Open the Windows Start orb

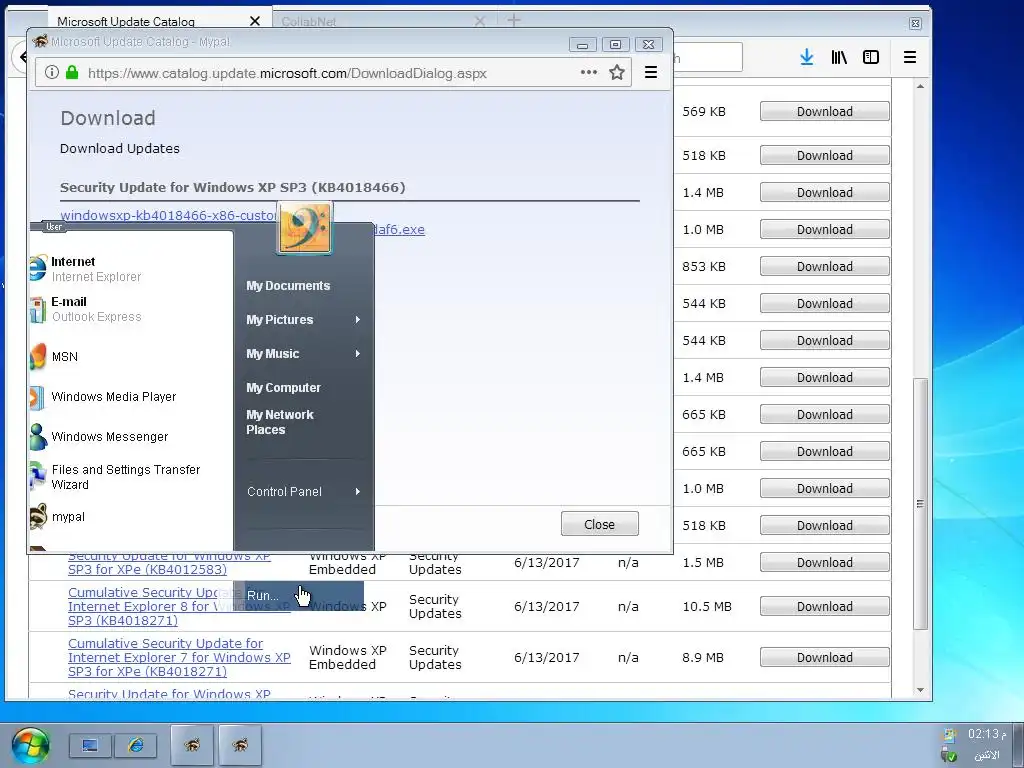[30, 745]
